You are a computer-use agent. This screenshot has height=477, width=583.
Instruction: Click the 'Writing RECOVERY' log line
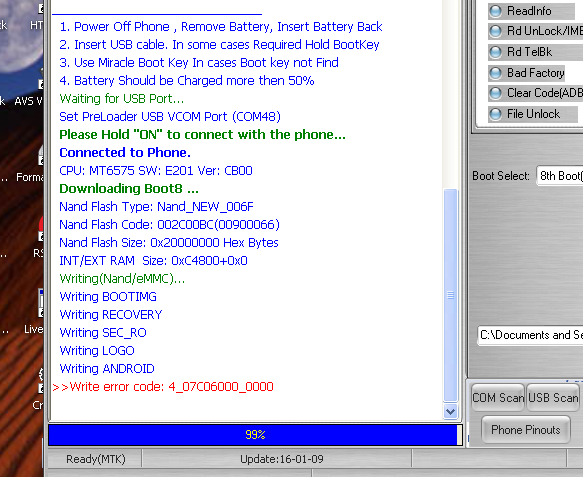coord(111,315)
